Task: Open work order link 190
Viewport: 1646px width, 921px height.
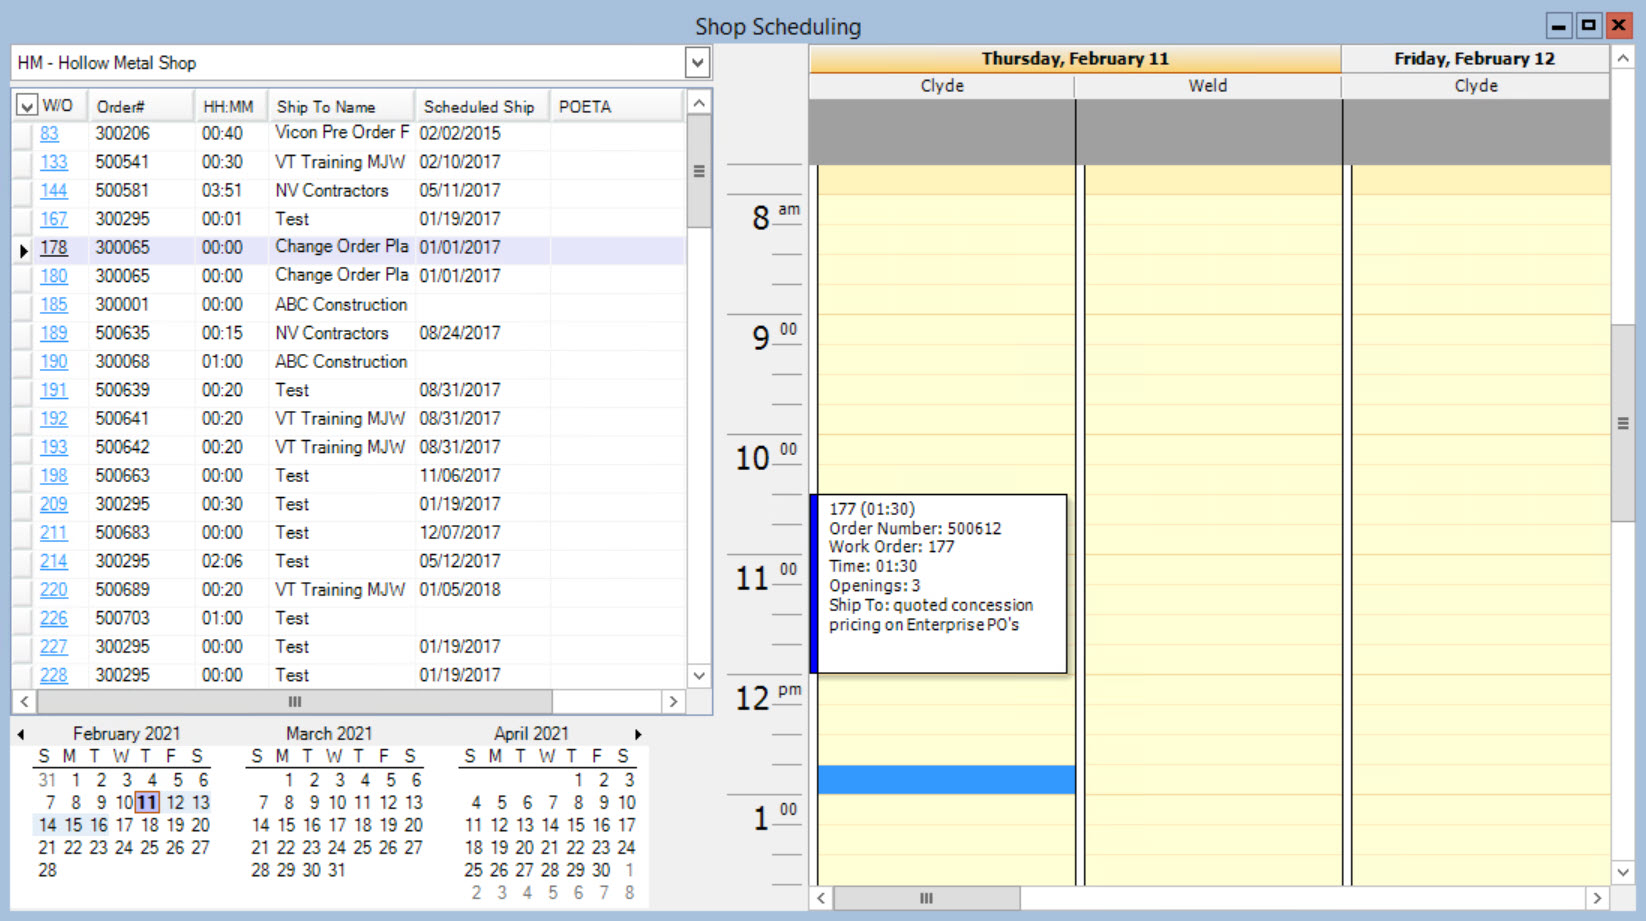Action: (x=54, y=361)
